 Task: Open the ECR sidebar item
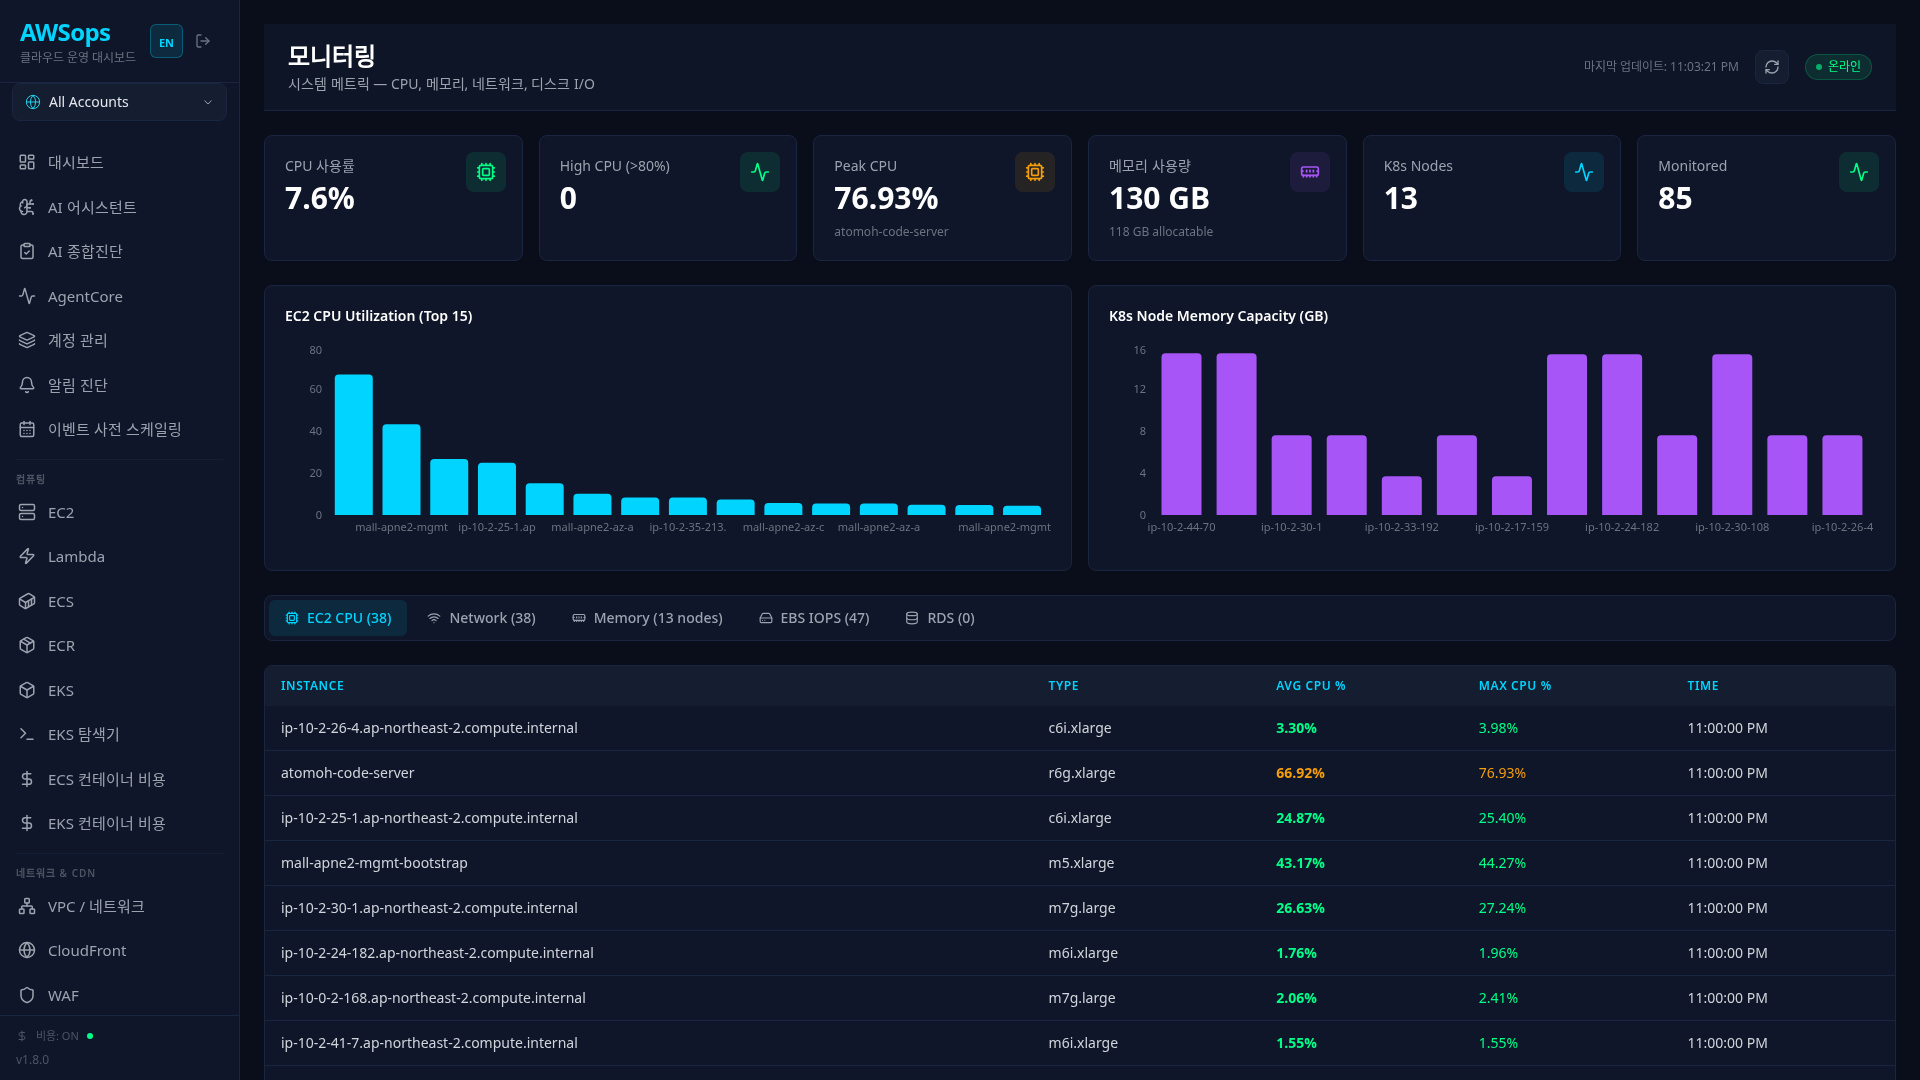pos(119,646)
